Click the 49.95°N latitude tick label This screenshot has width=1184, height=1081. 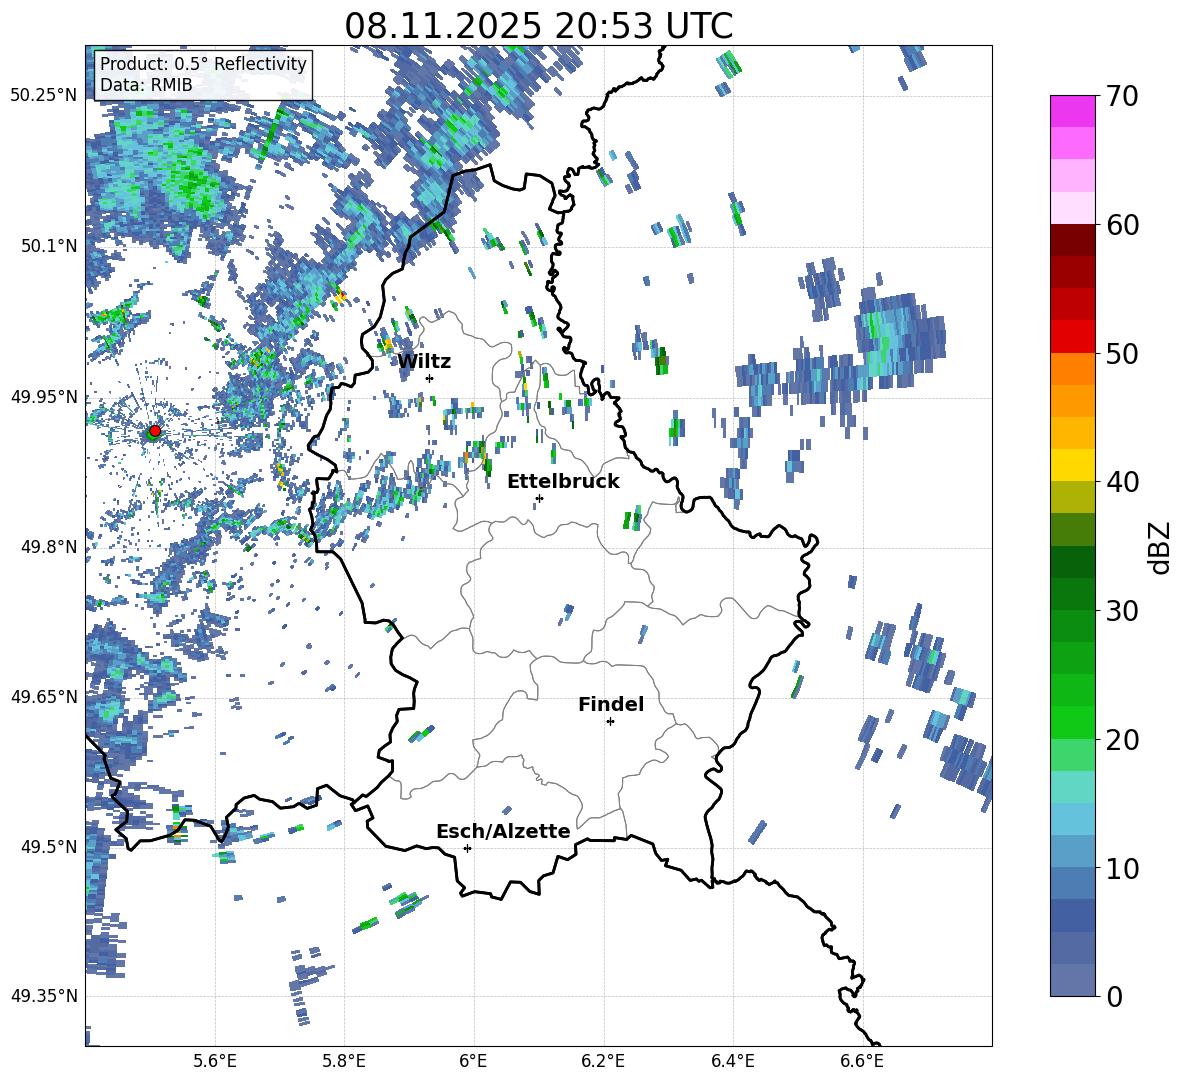[x=44, y=396]
